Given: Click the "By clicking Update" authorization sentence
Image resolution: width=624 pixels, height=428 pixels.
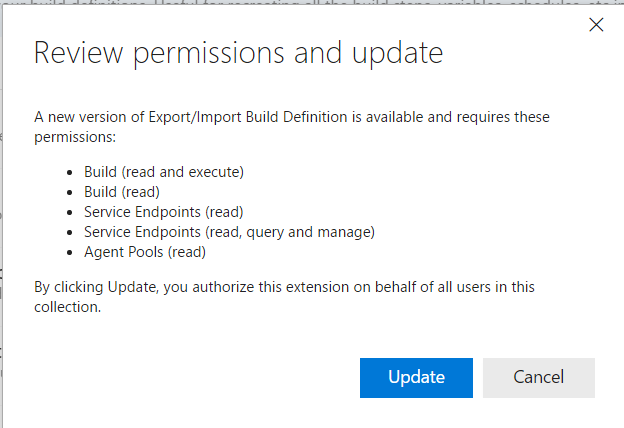Looking at the screenshot, I should (284, 287).
